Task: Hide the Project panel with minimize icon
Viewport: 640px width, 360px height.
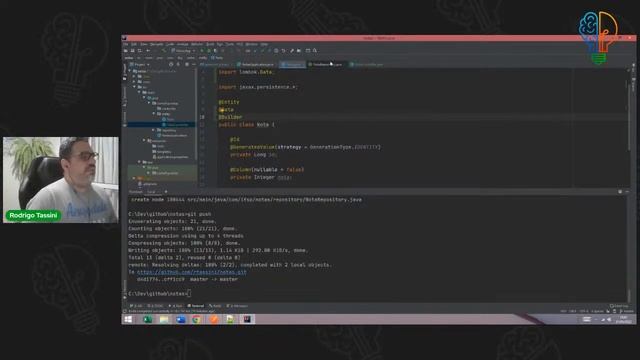Action: [193, 64]
